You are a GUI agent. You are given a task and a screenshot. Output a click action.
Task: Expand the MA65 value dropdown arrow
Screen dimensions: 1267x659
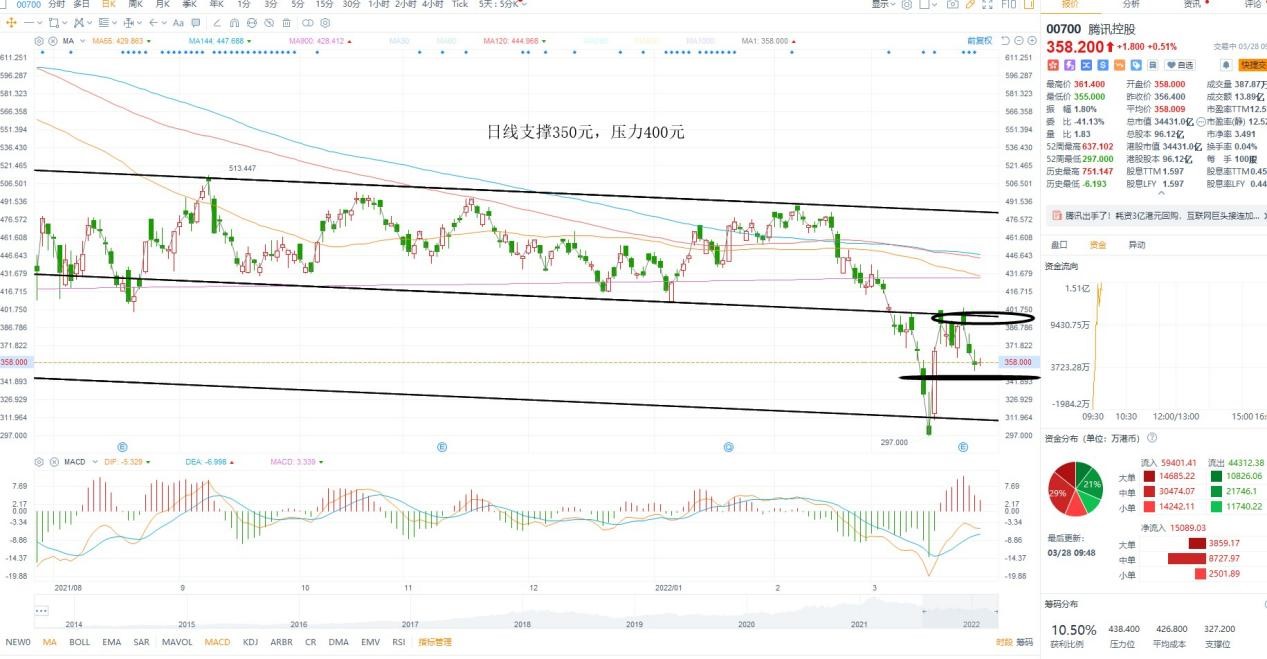coord(148,41)
